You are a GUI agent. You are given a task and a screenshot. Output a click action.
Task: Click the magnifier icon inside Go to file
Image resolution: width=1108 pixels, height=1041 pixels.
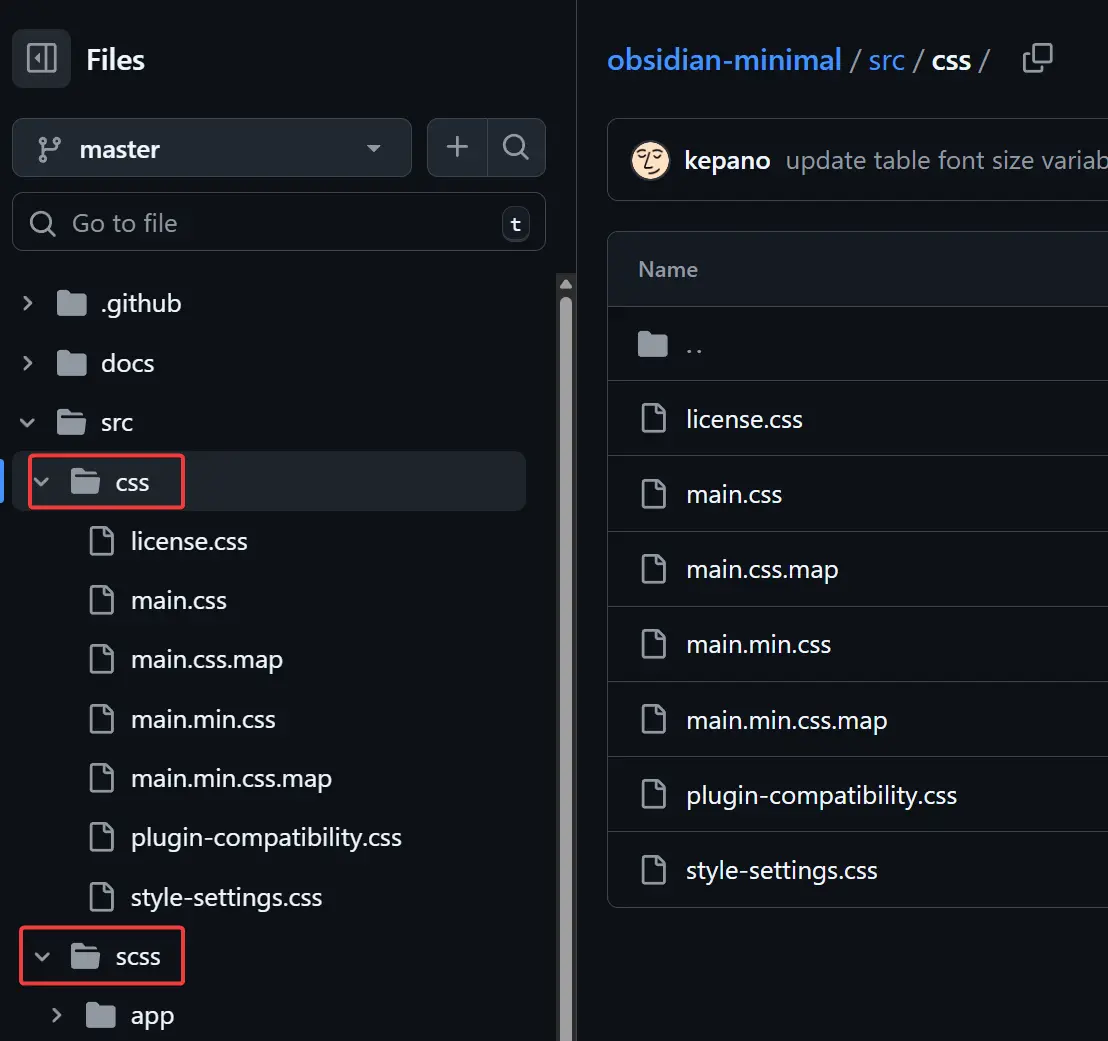(42, 223)
